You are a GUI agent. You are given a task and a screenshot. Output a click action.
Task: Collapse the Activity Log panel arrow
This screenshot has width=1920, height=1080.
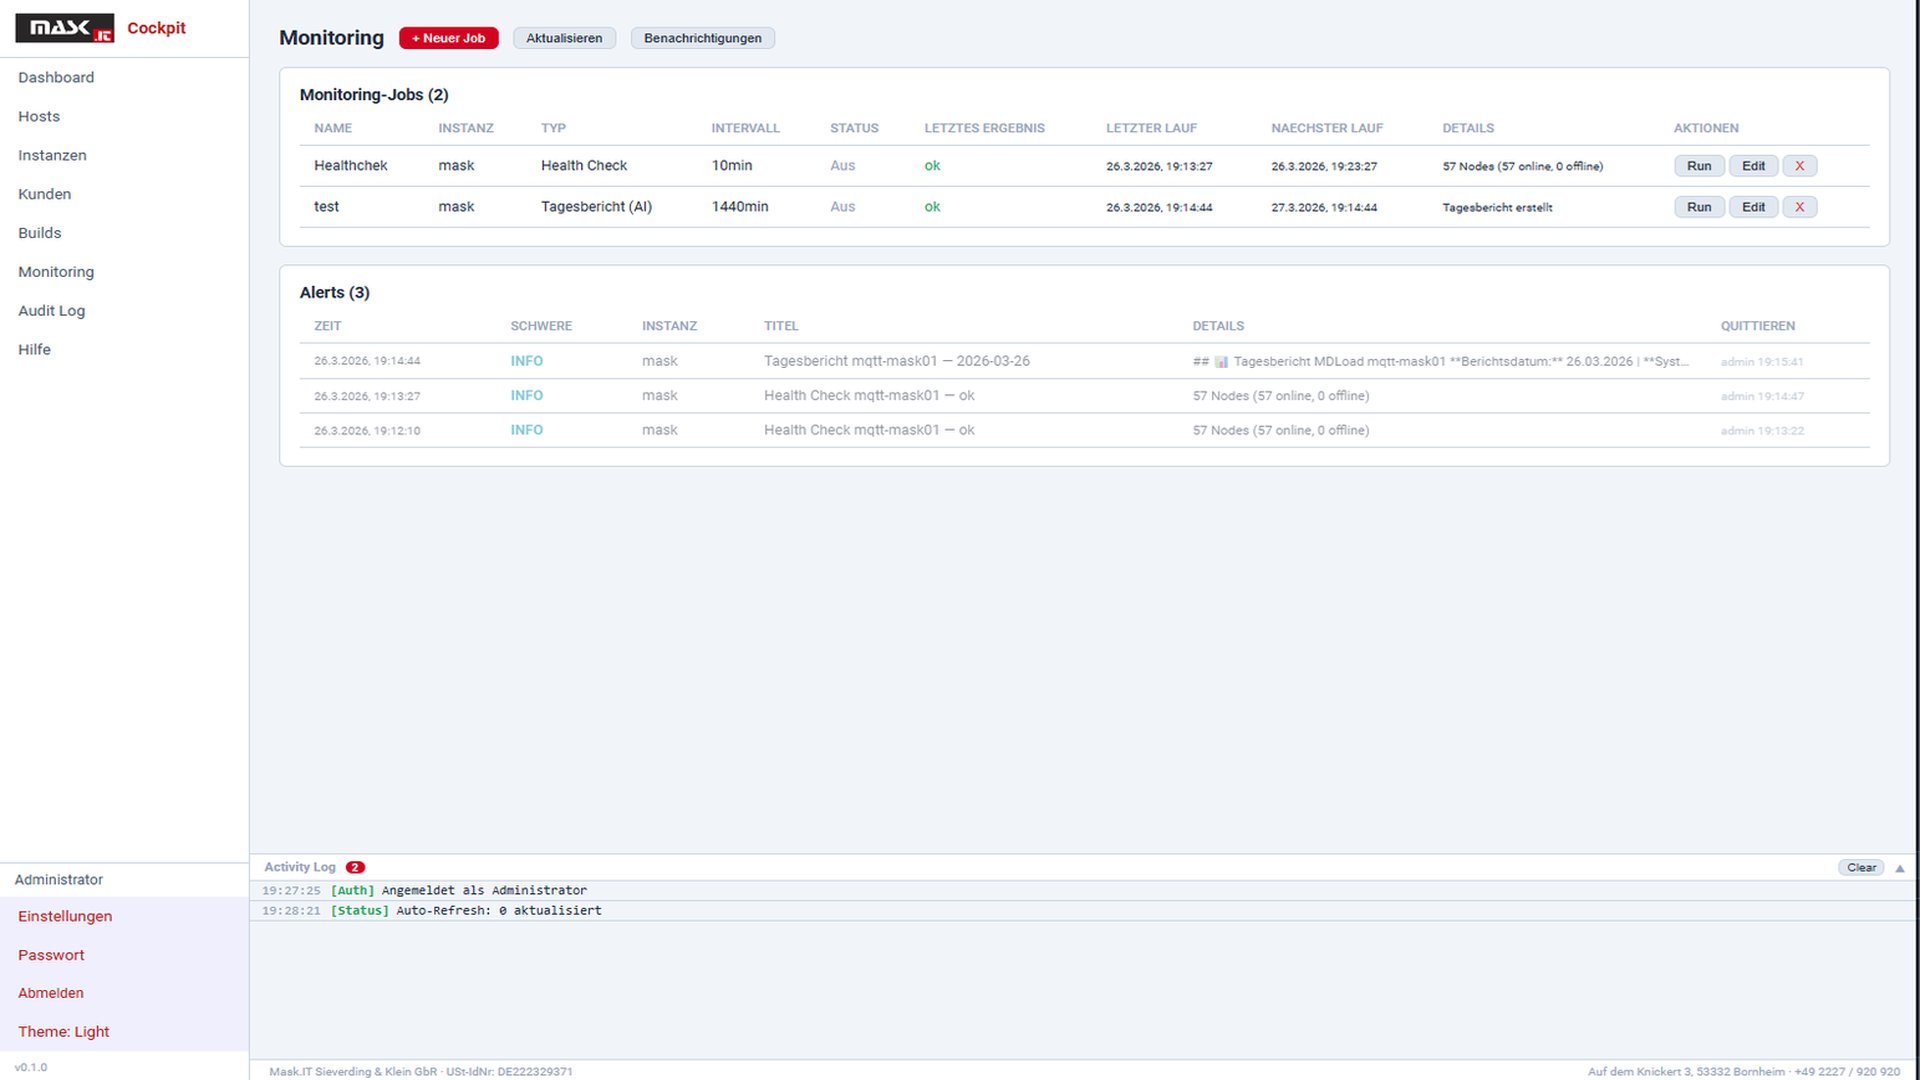point(1900,868)
